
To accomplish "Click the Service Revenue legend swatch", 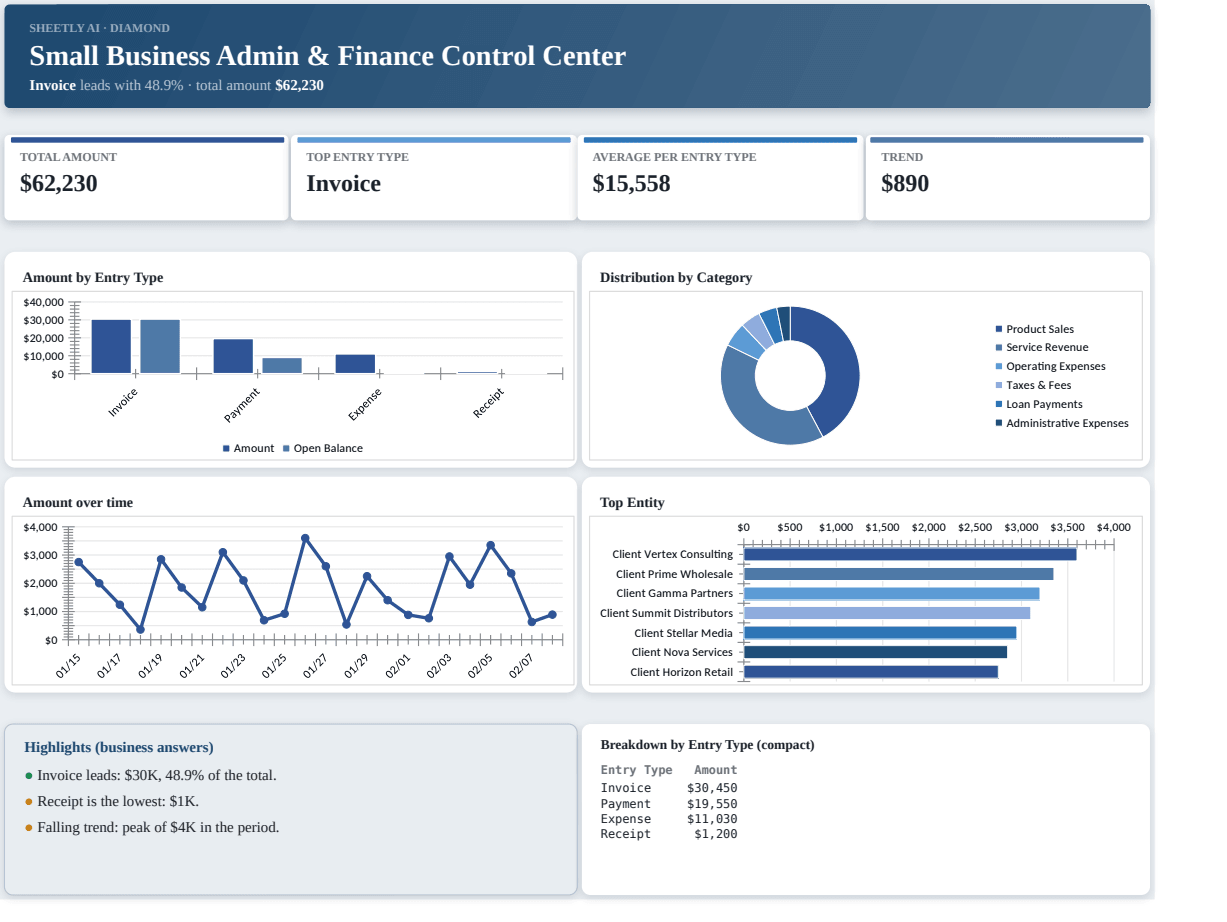I will pyautogui.click(x=999, y=348).
